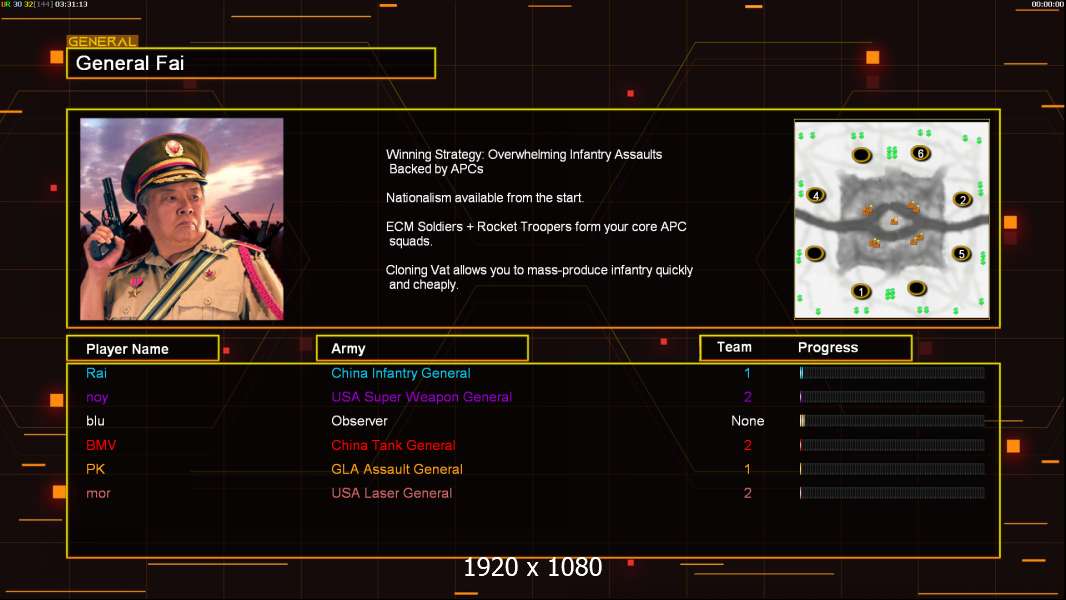Click the Winning Strategy description line

[523, 162]
